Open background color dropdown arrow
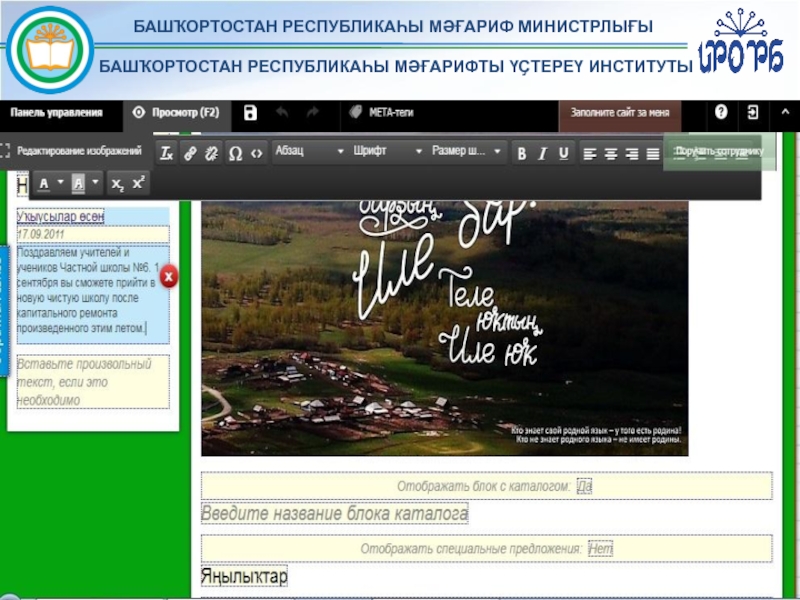Viewport: 800px width, 600px height. 95,182
